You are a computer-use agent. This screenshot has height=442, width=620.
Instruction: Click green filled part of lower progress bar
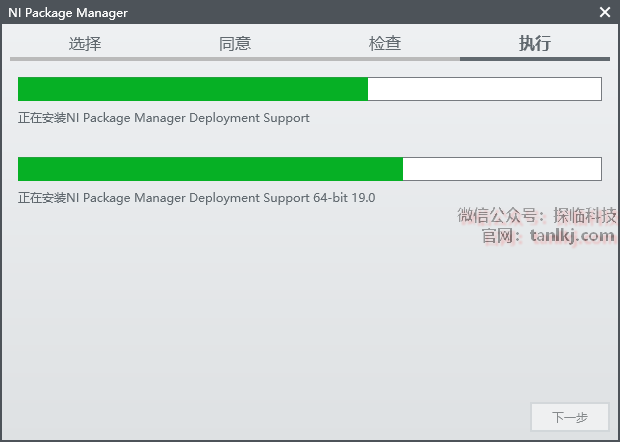[x=210, y=169]
